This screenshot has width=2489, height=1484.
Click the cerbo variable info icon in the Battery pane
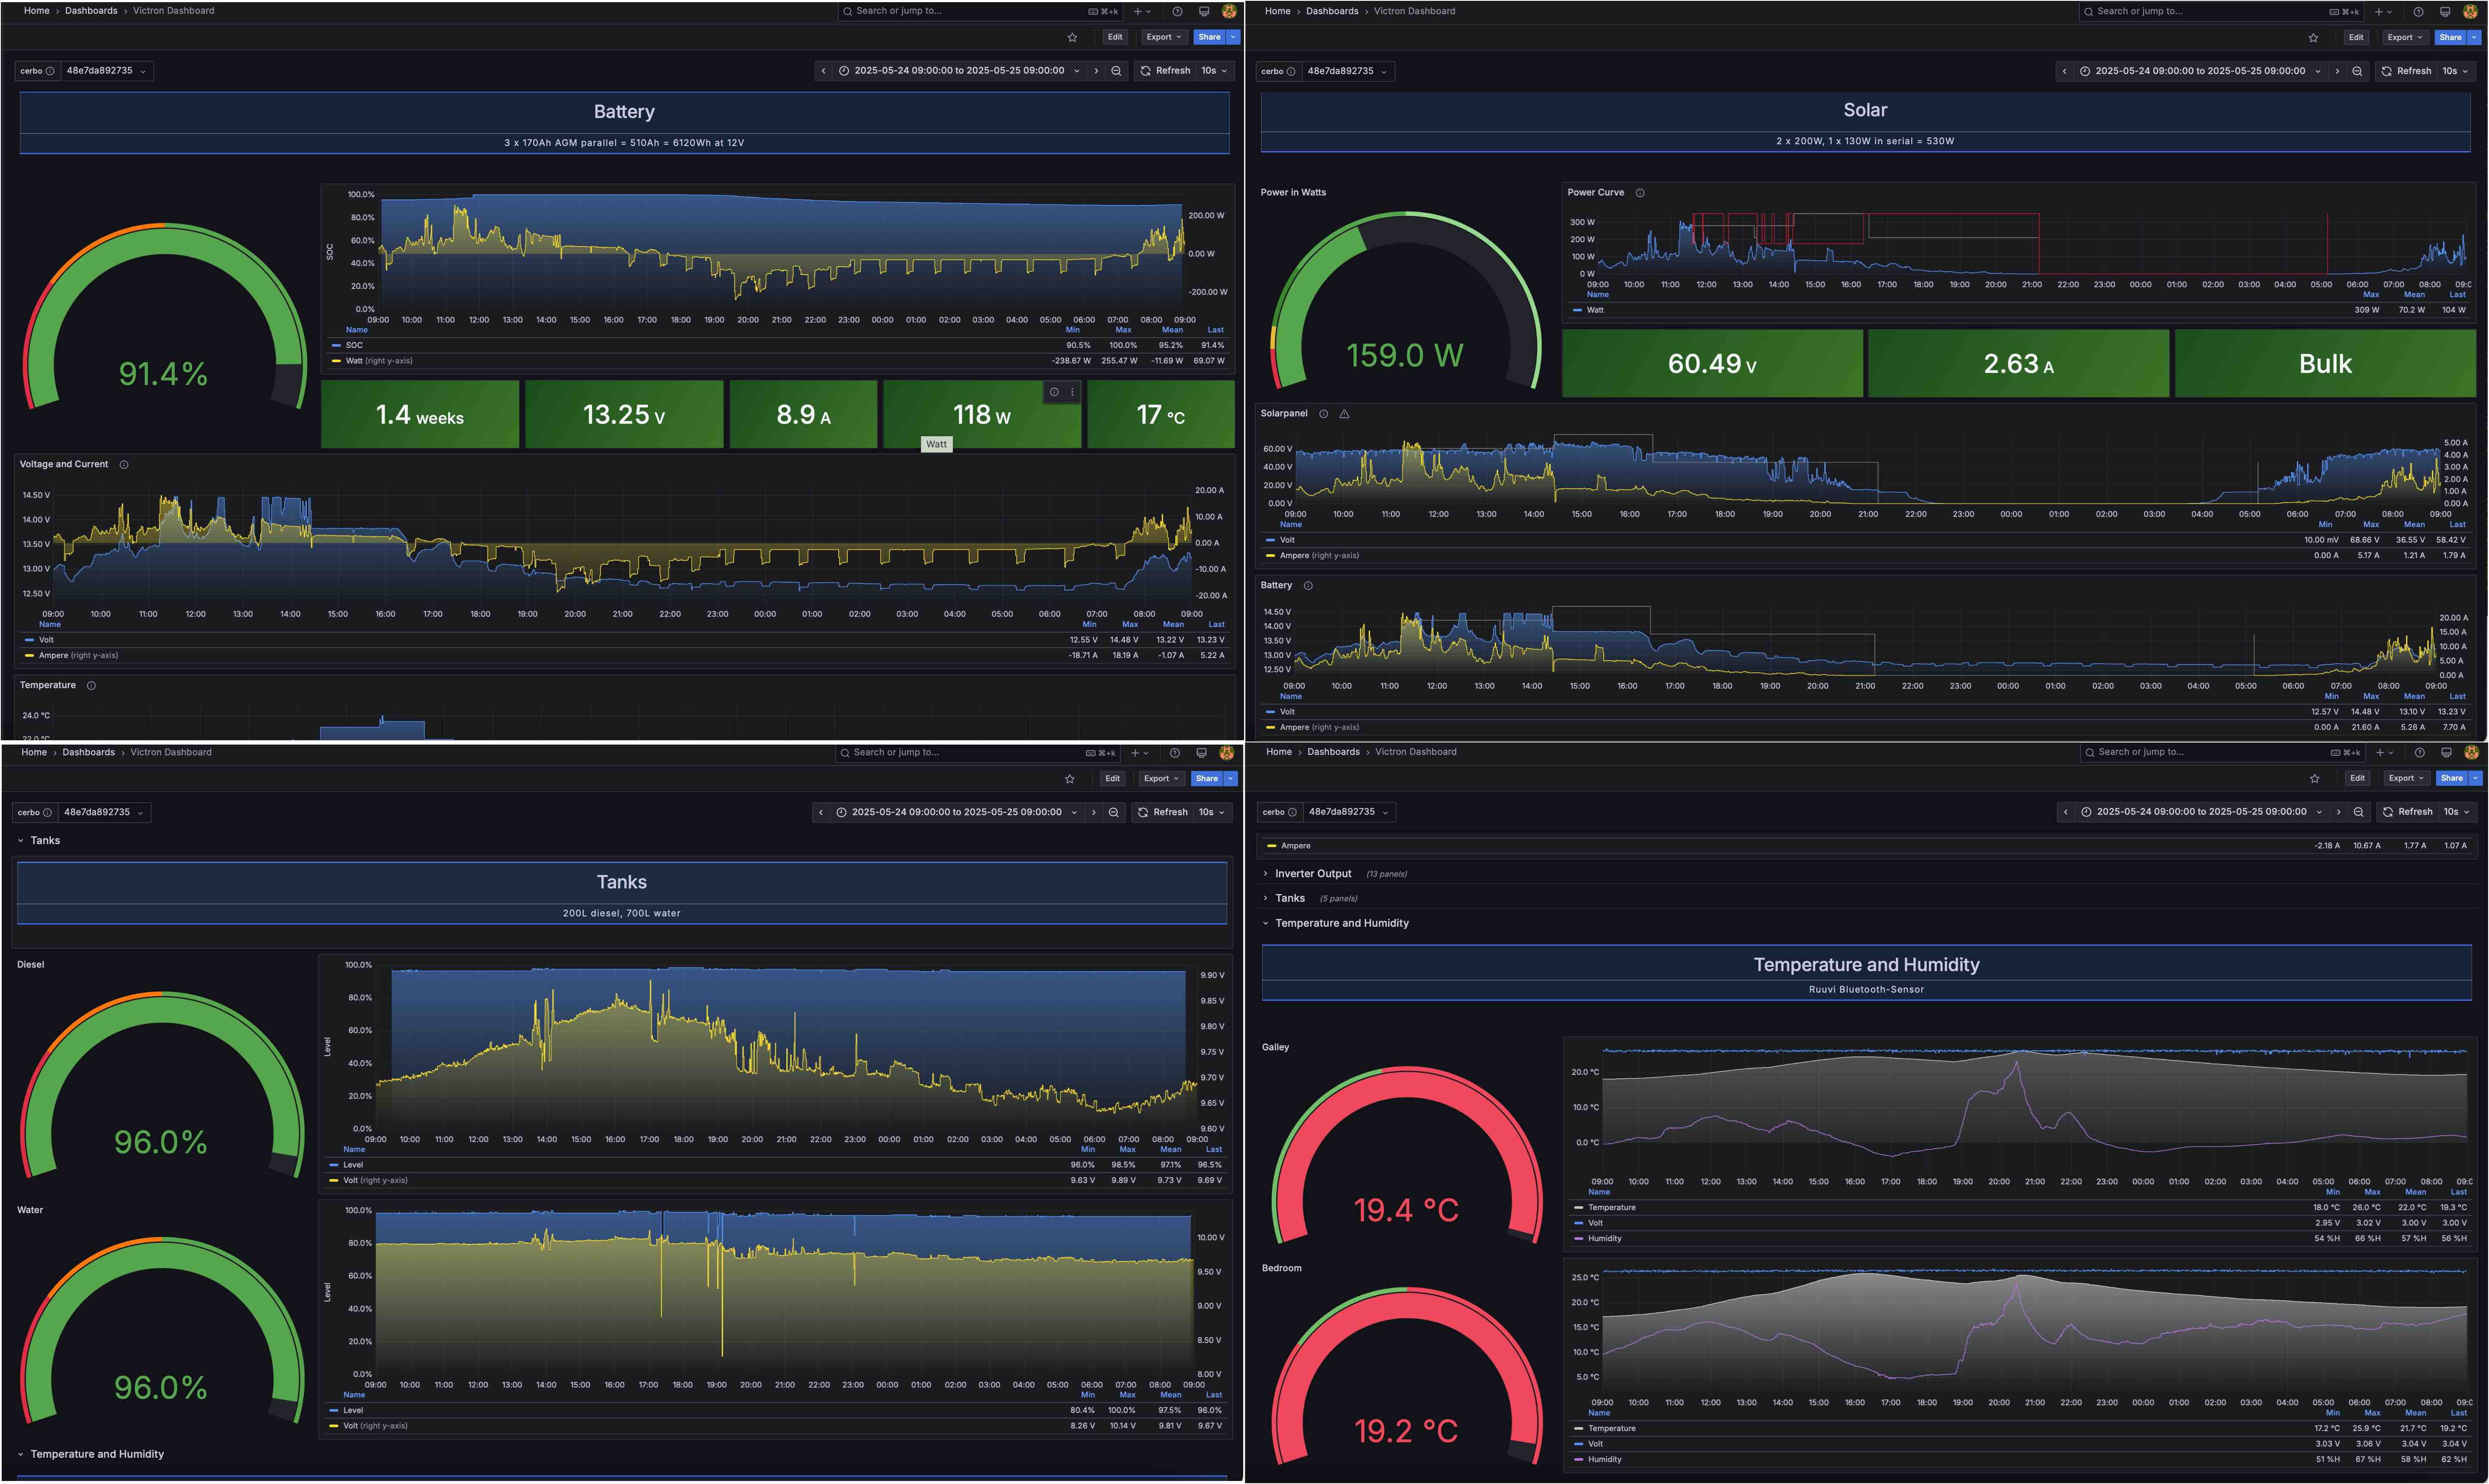(x=50, y=71)
